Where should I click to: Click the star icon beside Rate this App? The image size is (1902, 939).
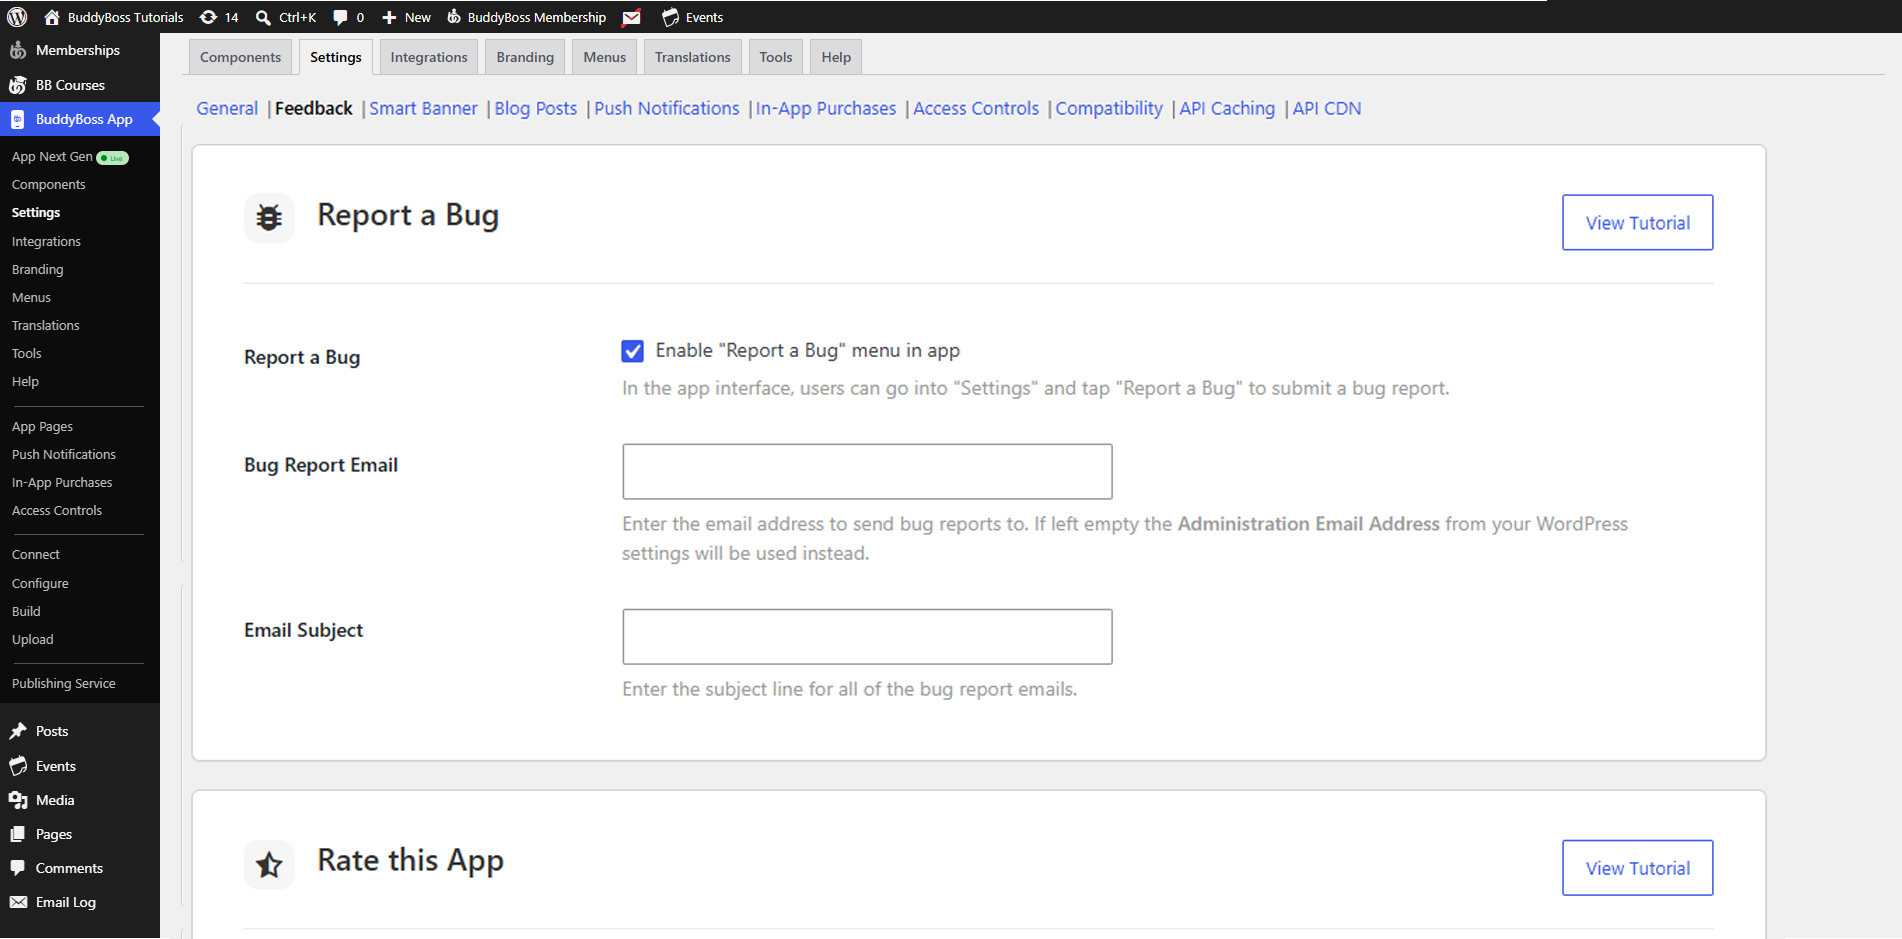click(269, 864)
